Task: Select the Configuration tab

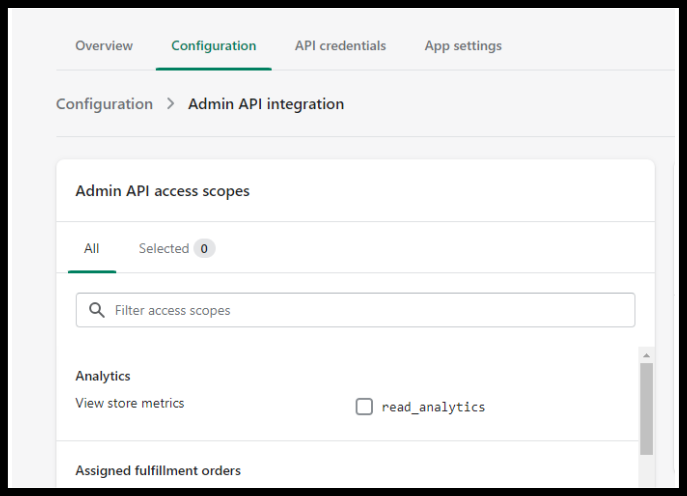Action: click(x=213, y=46)
